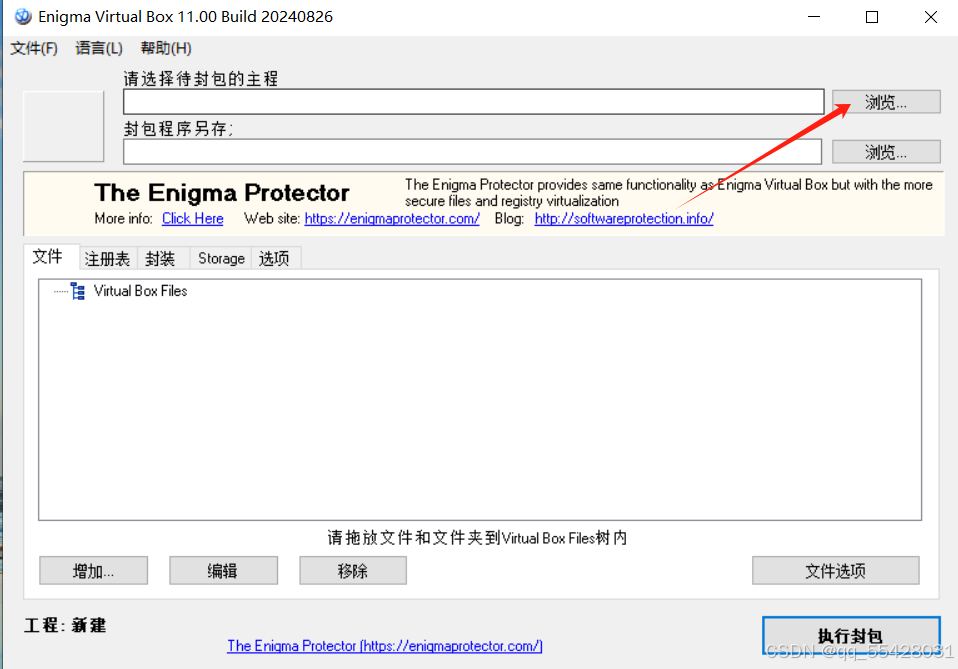This screenshot has width=958, height=669.
Task: Close the Enigma Virtual Box window
Action: pos(931,16)
